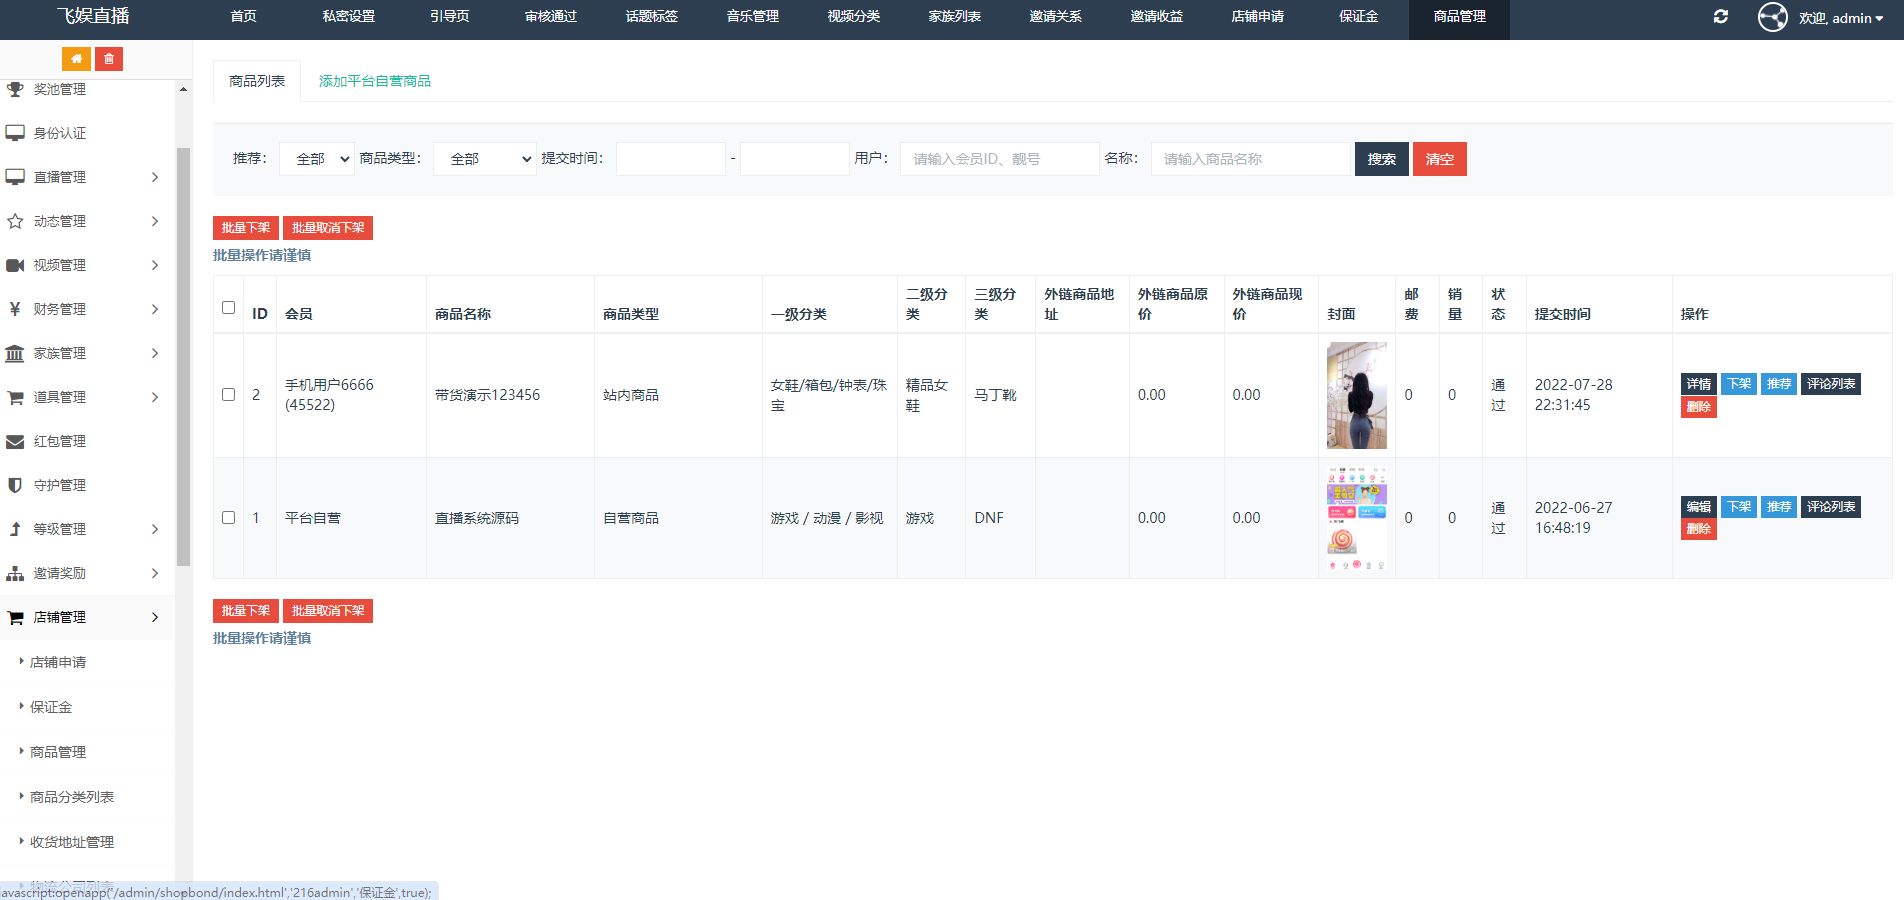1904x900 pixels.
Task: Select the 守护管理 shield icon
Action: [15, 485]
